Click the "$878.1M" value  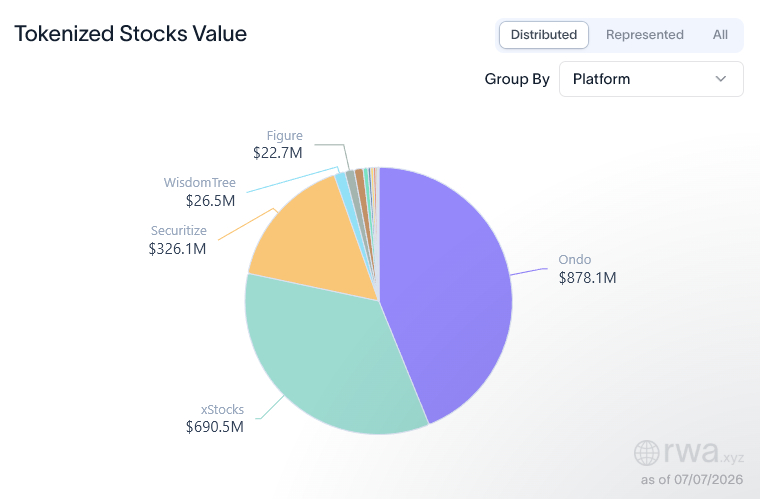(x=587, y=278)
